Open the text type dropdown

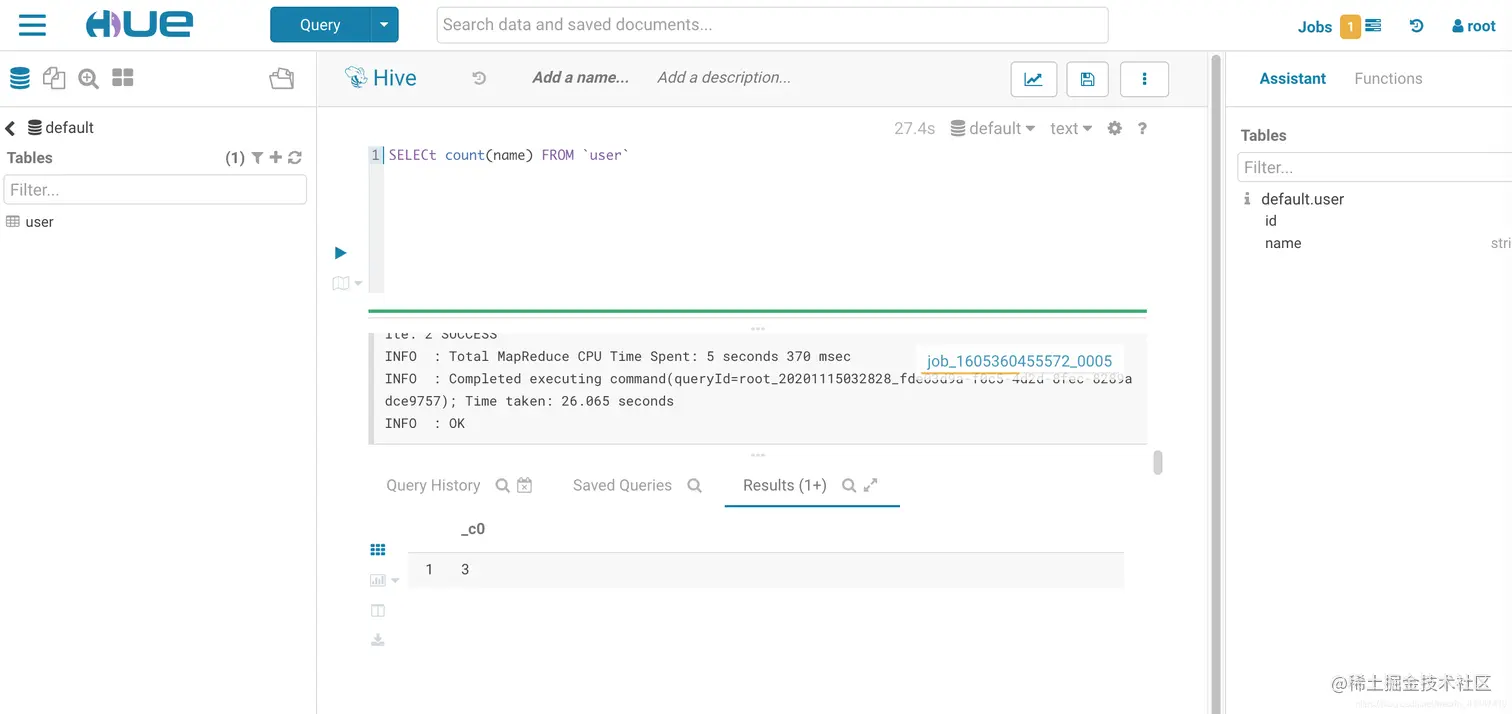coord(1071,128)
